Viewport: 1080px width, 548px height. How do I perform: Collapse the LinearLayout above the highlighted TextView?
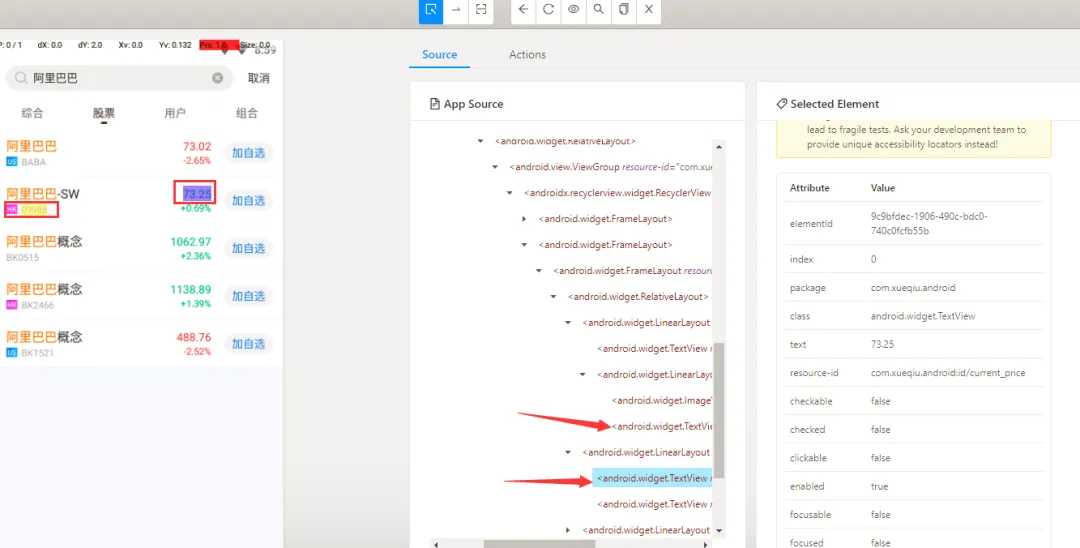(568, 452)
